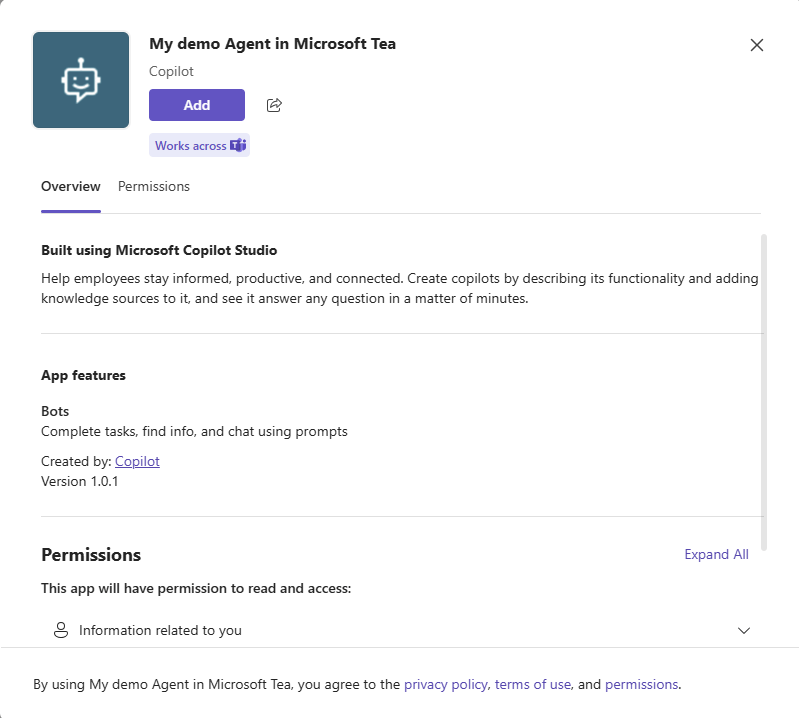Click the Teams icon in Works across badge

(238, 145)
